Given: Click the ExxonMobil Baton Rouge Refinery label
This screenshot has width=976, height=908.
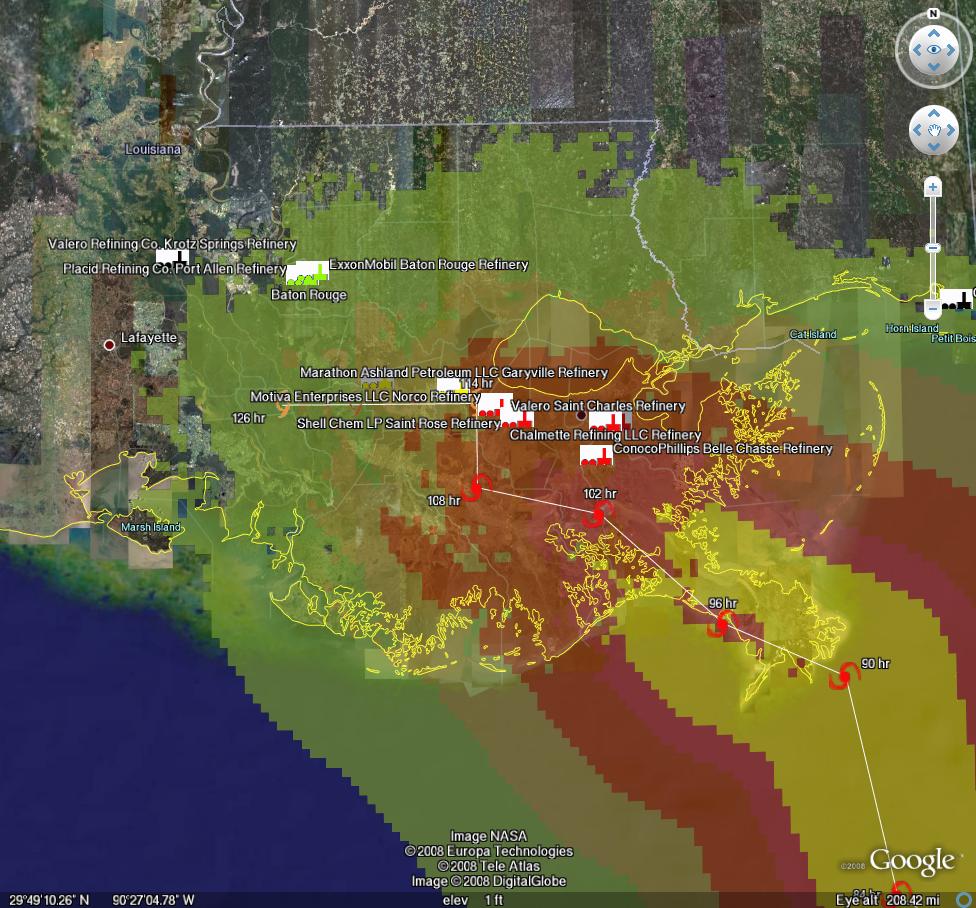Looking at the screenshot, I should [428, 264].
